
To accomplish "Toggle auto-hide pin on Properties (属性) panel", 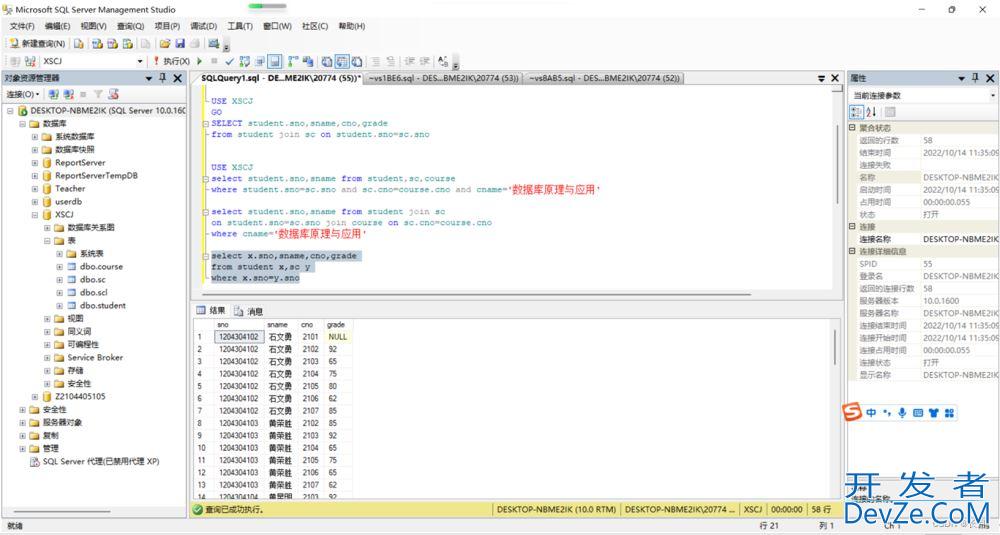I will coord(975,78).
